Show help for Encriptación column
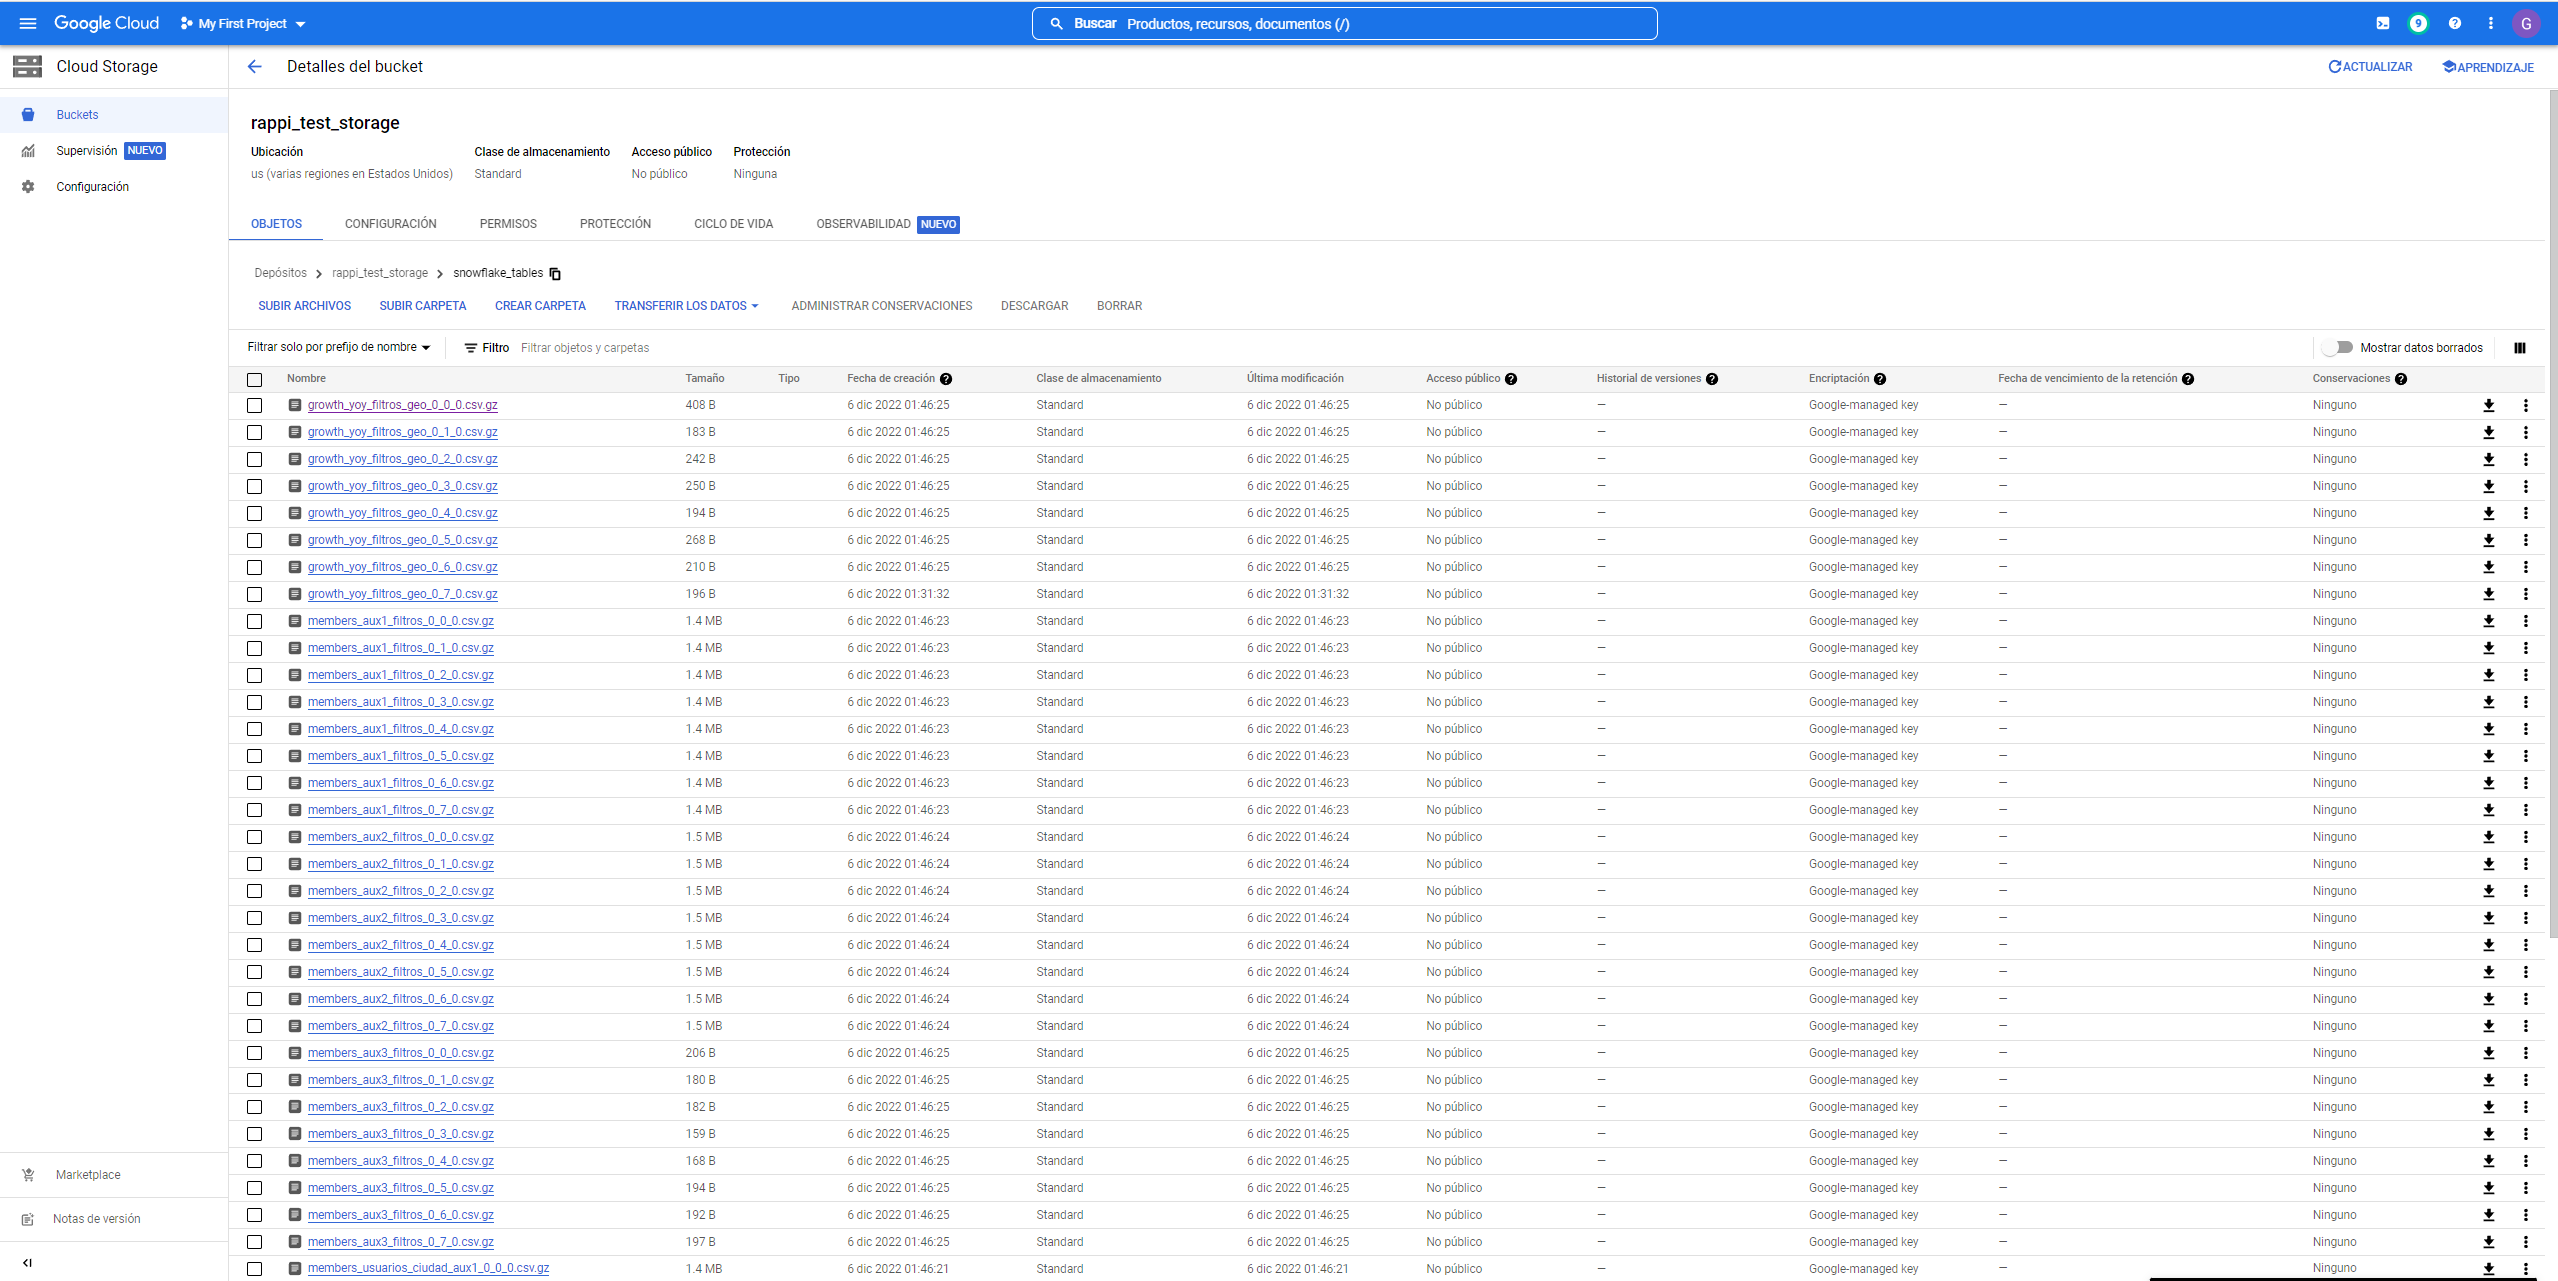This screenshot has height=1281, width=2558. point(1880,379)
